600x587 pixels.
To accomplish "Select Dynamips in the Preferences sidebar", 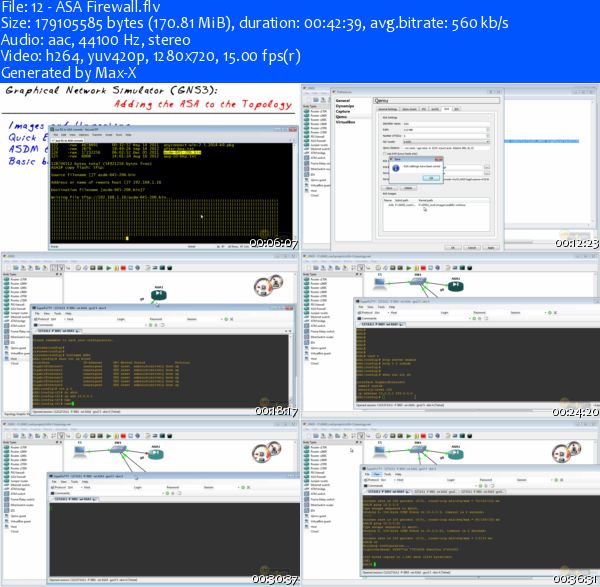I will point(345,106).
